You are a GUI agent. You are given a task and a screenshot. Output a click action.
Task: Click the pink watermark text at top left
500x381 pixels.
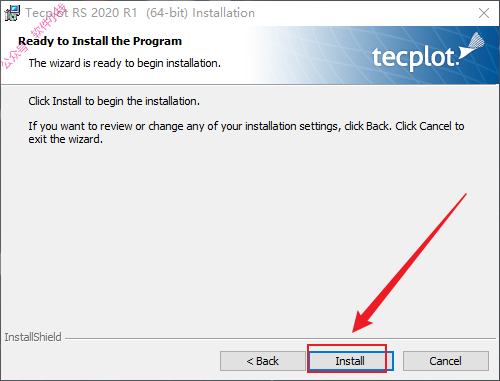(x=33, y=36)
